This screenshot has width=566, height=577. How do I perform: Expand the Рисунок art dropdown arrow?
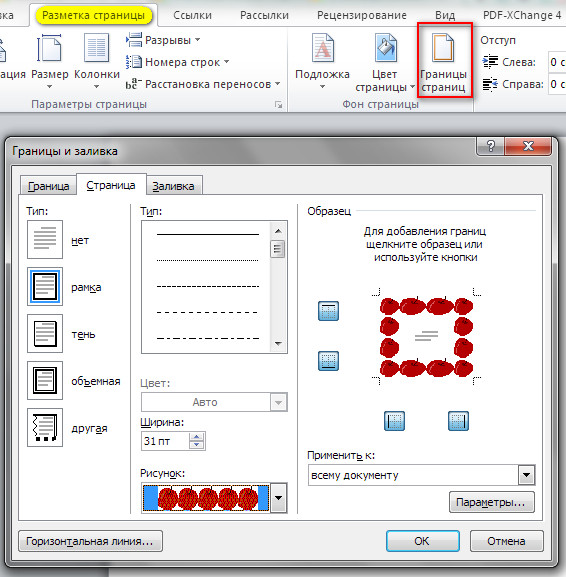(x=279, y=498)
